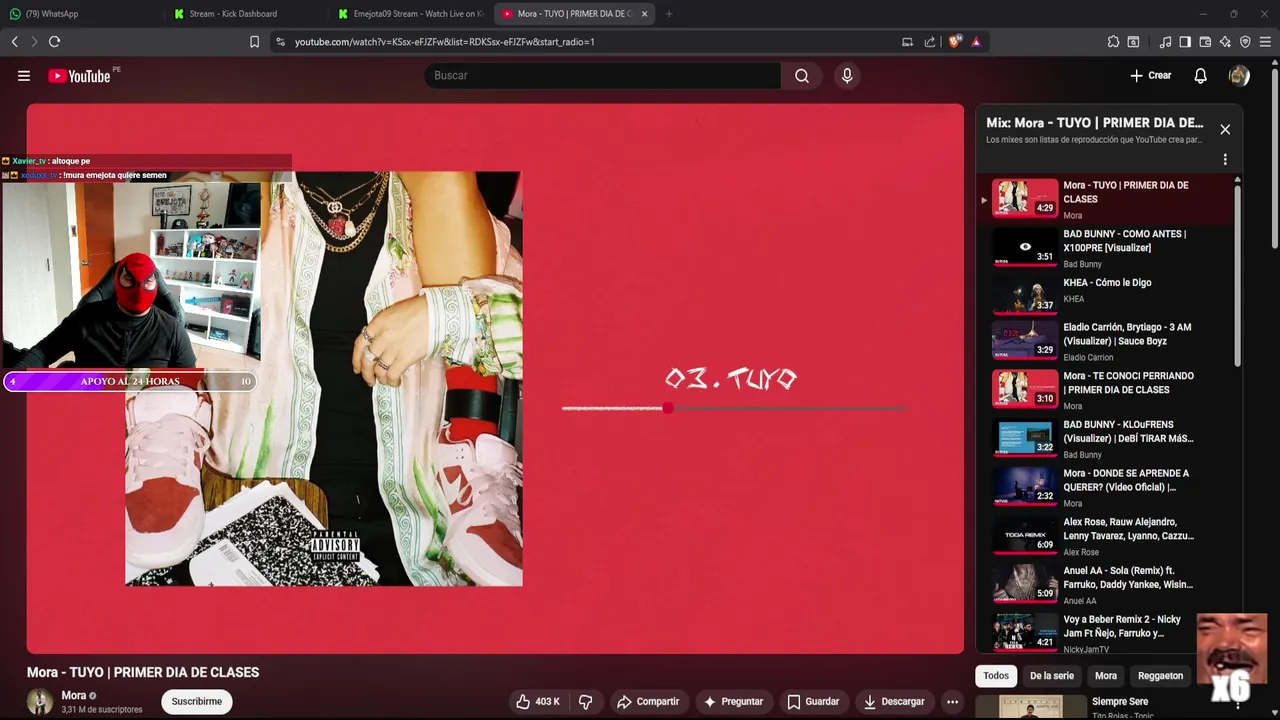Click the Crear button

coord(1151,76)
